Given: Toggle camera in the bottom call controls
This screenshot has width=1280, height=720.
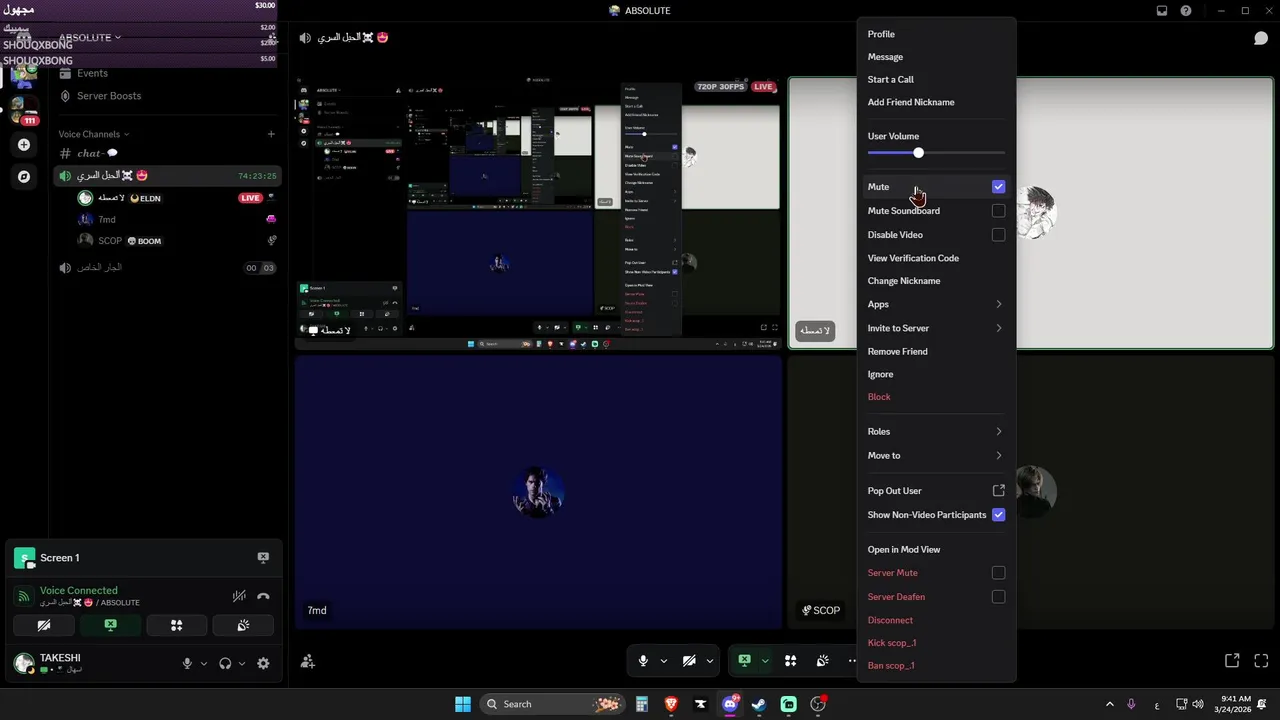Looking at the screenshot, I should (x=689, y=661).
